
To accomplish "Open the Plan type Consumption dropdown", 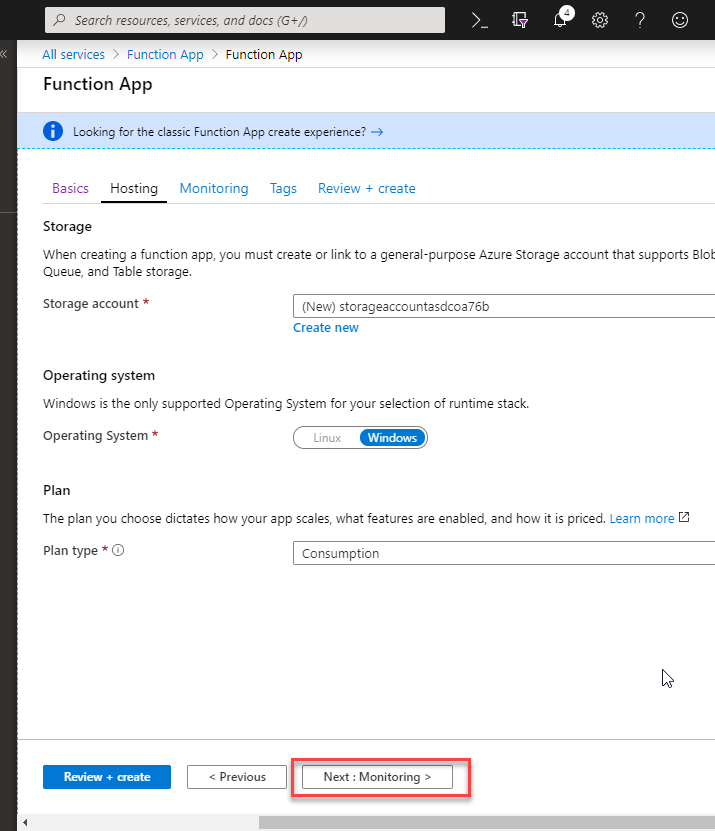I will click(x=504, y=553).
